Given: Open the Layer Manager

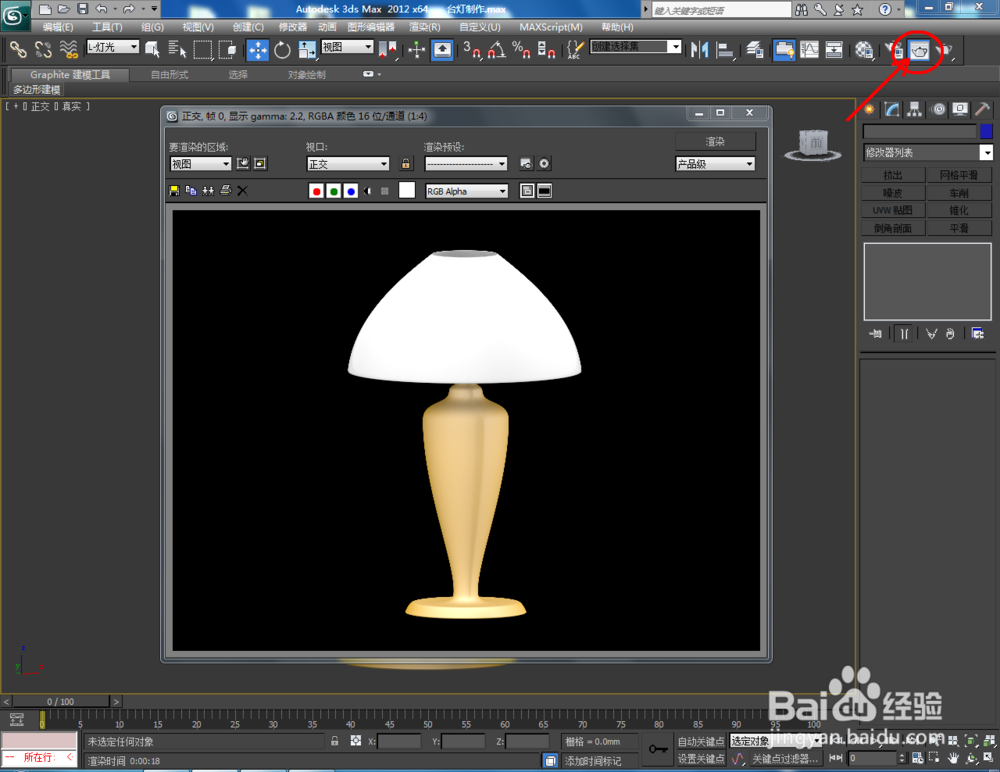Looking at the screenshot, I should click(755, 49).
